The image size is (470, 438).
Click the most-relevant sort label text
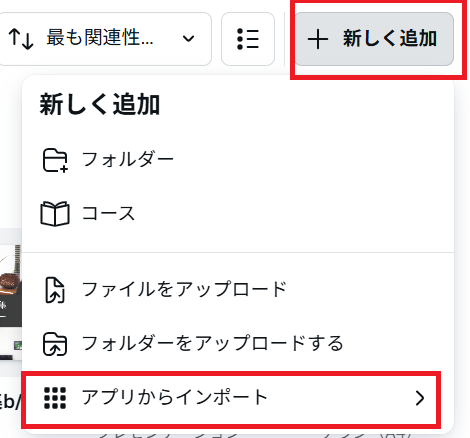click(100, 37)
